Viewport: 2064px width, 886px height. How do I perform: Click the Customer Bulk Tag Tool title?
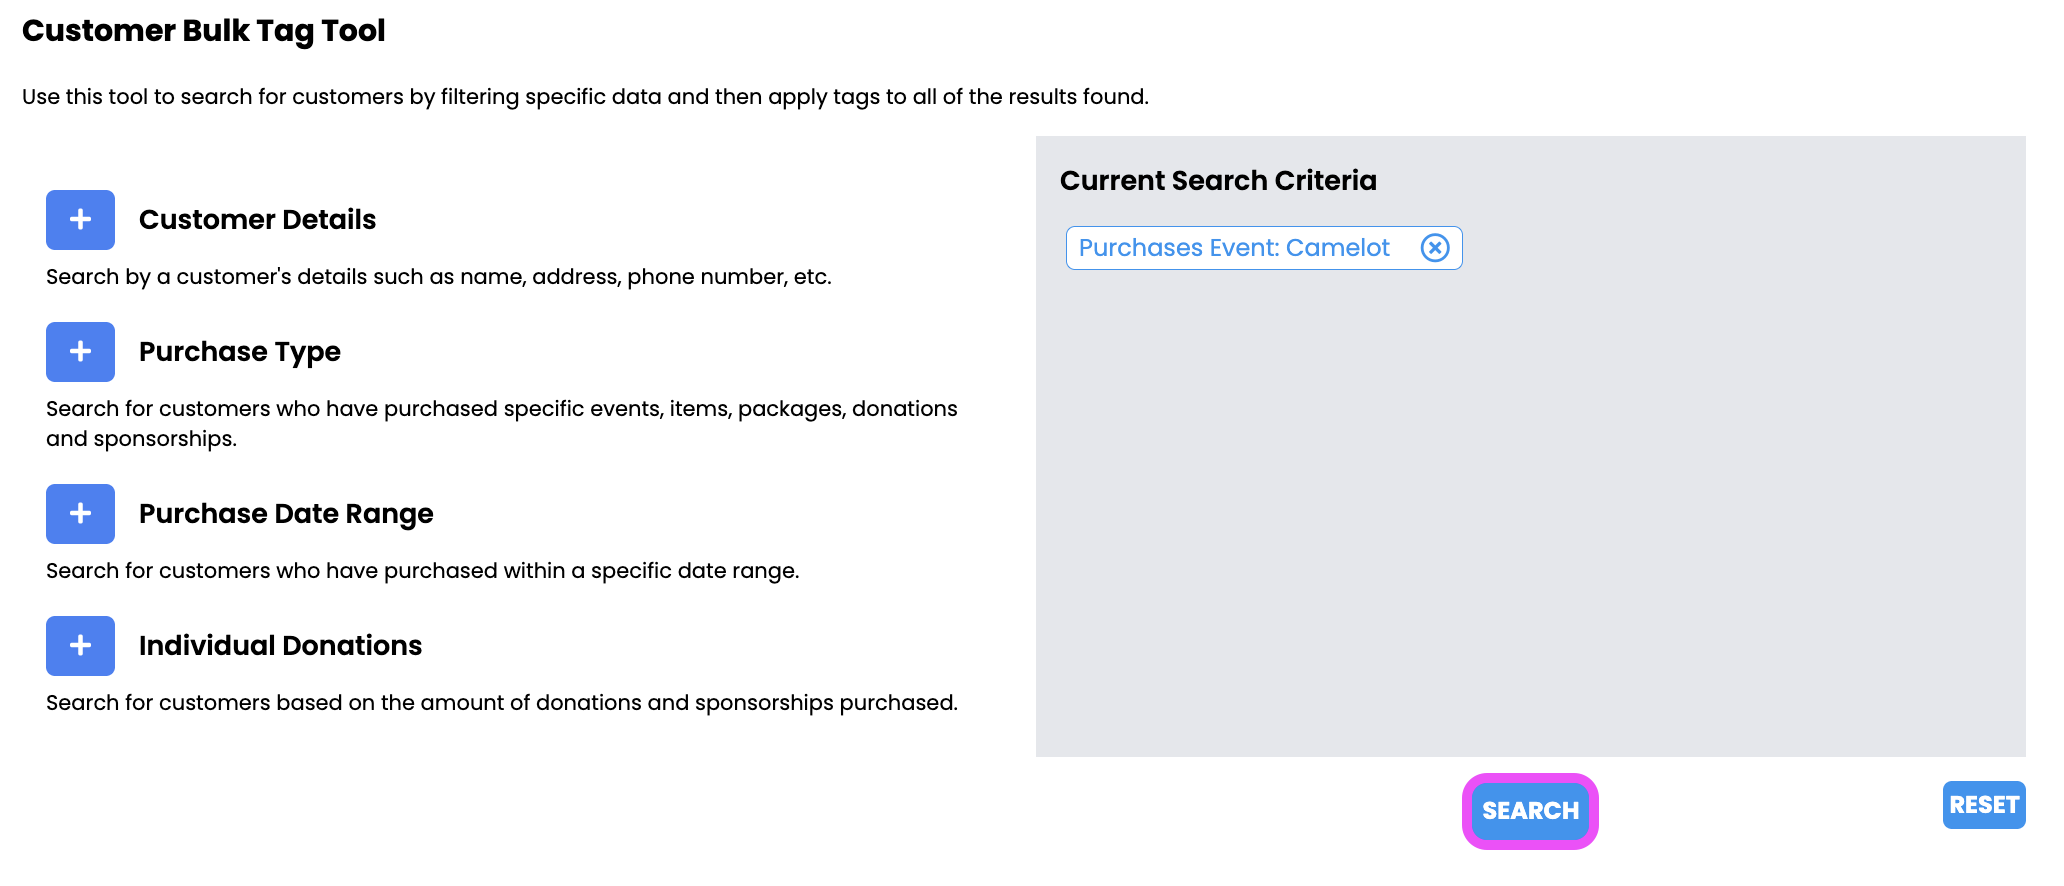pyautogui.click(x=203, y=31)
